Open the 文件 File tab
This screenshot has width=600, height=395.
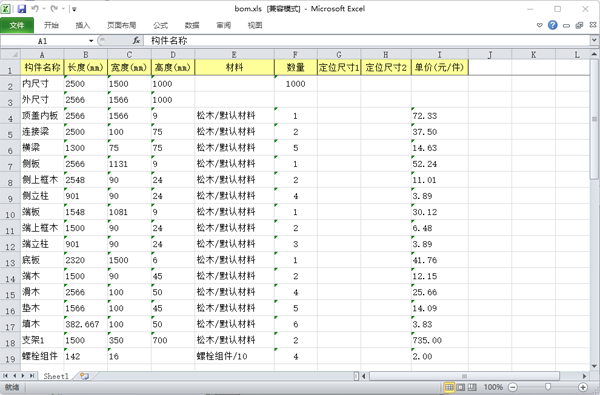click(17, 25)
